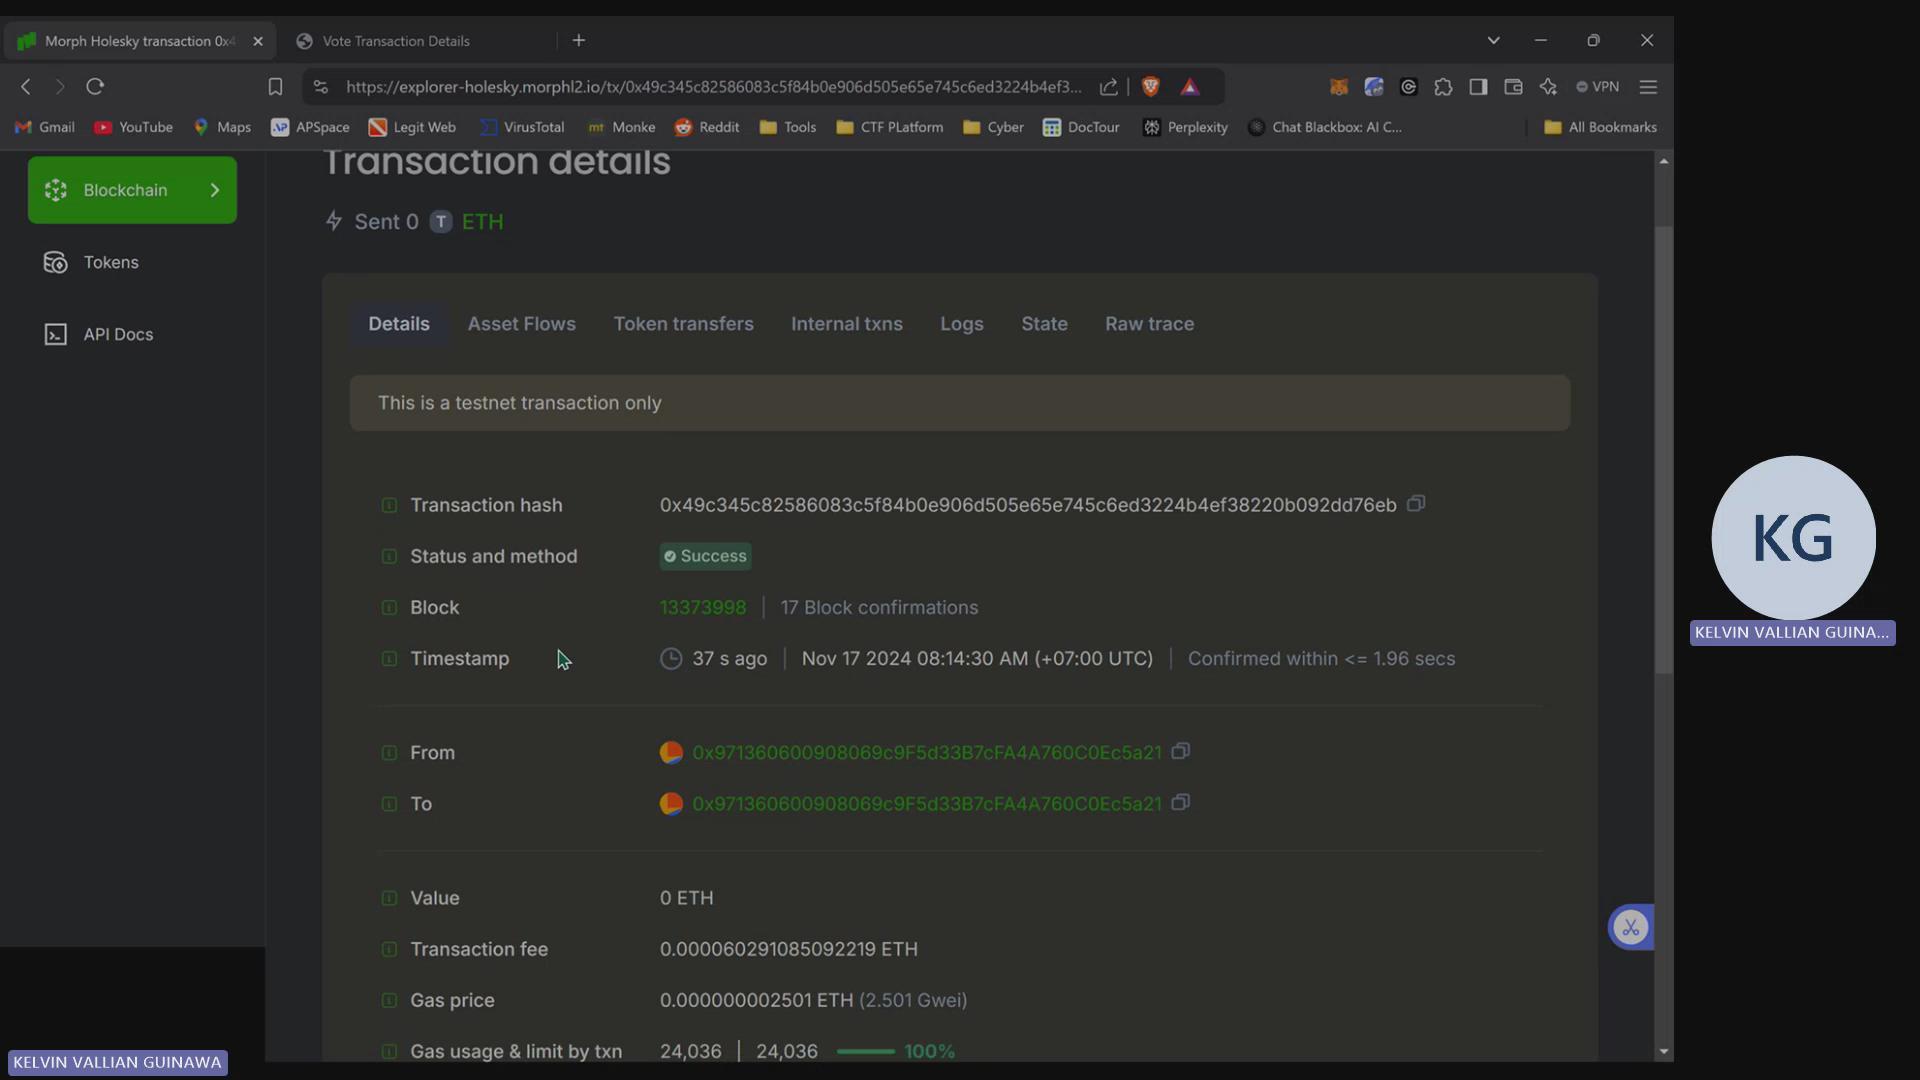Open the Extensions puzzle icon

tap(1443, 87)
